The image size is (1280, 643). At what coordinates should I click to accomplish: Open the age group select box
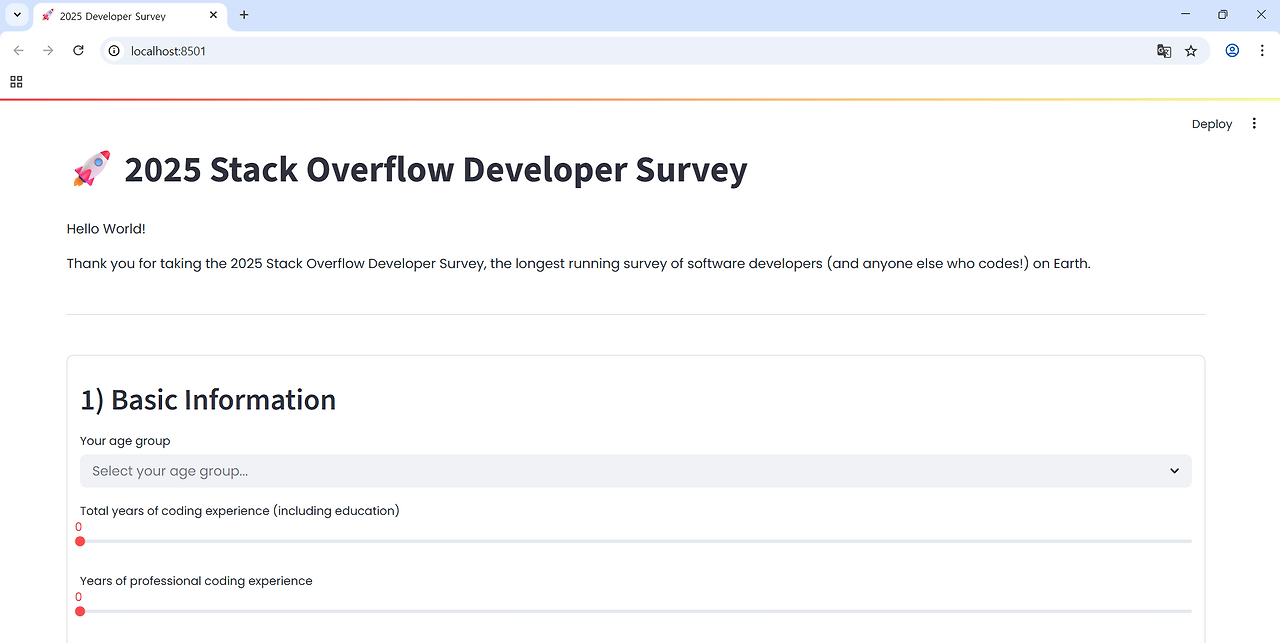tap(636, 471)
